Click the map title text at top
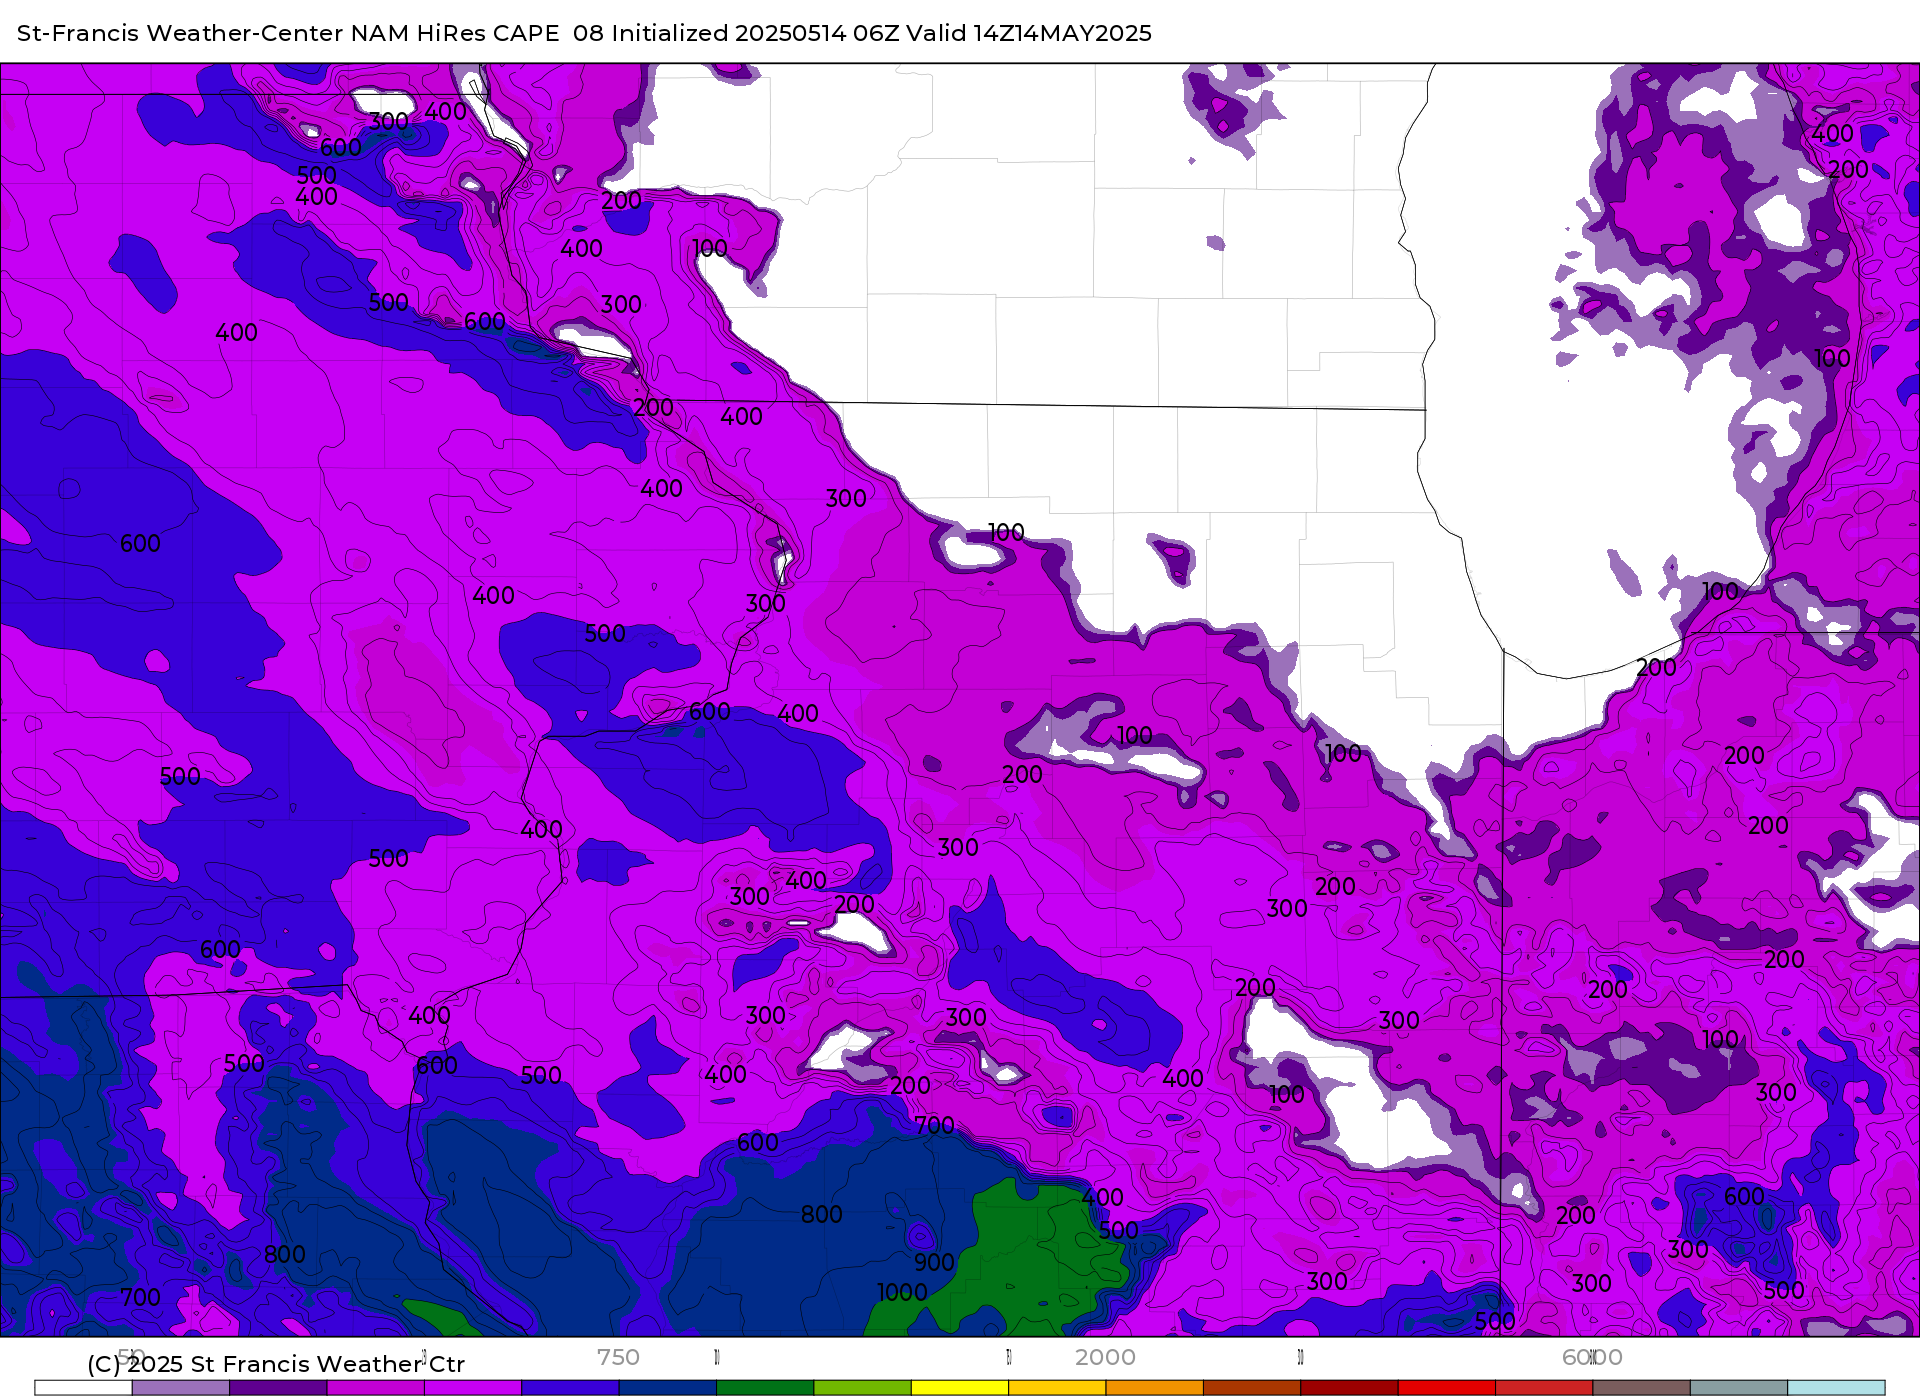Image resolution: width=1920 pixels, height=1400 pixels. click(584, 33)
